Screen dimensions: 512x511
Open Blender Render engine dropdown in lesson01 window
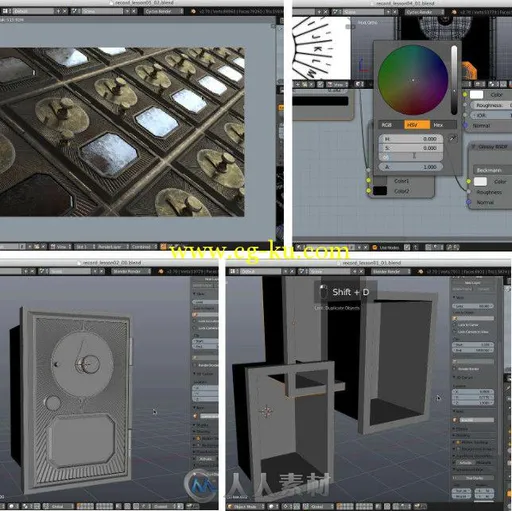tap(391, 271)
